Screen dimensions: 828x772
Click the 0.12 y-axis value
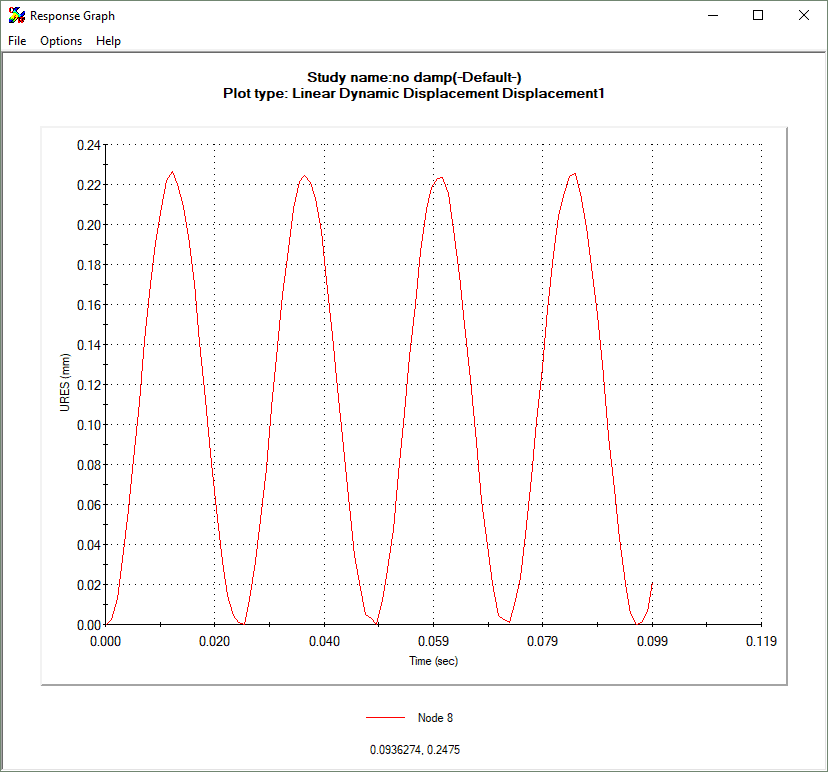pos(89,385)
